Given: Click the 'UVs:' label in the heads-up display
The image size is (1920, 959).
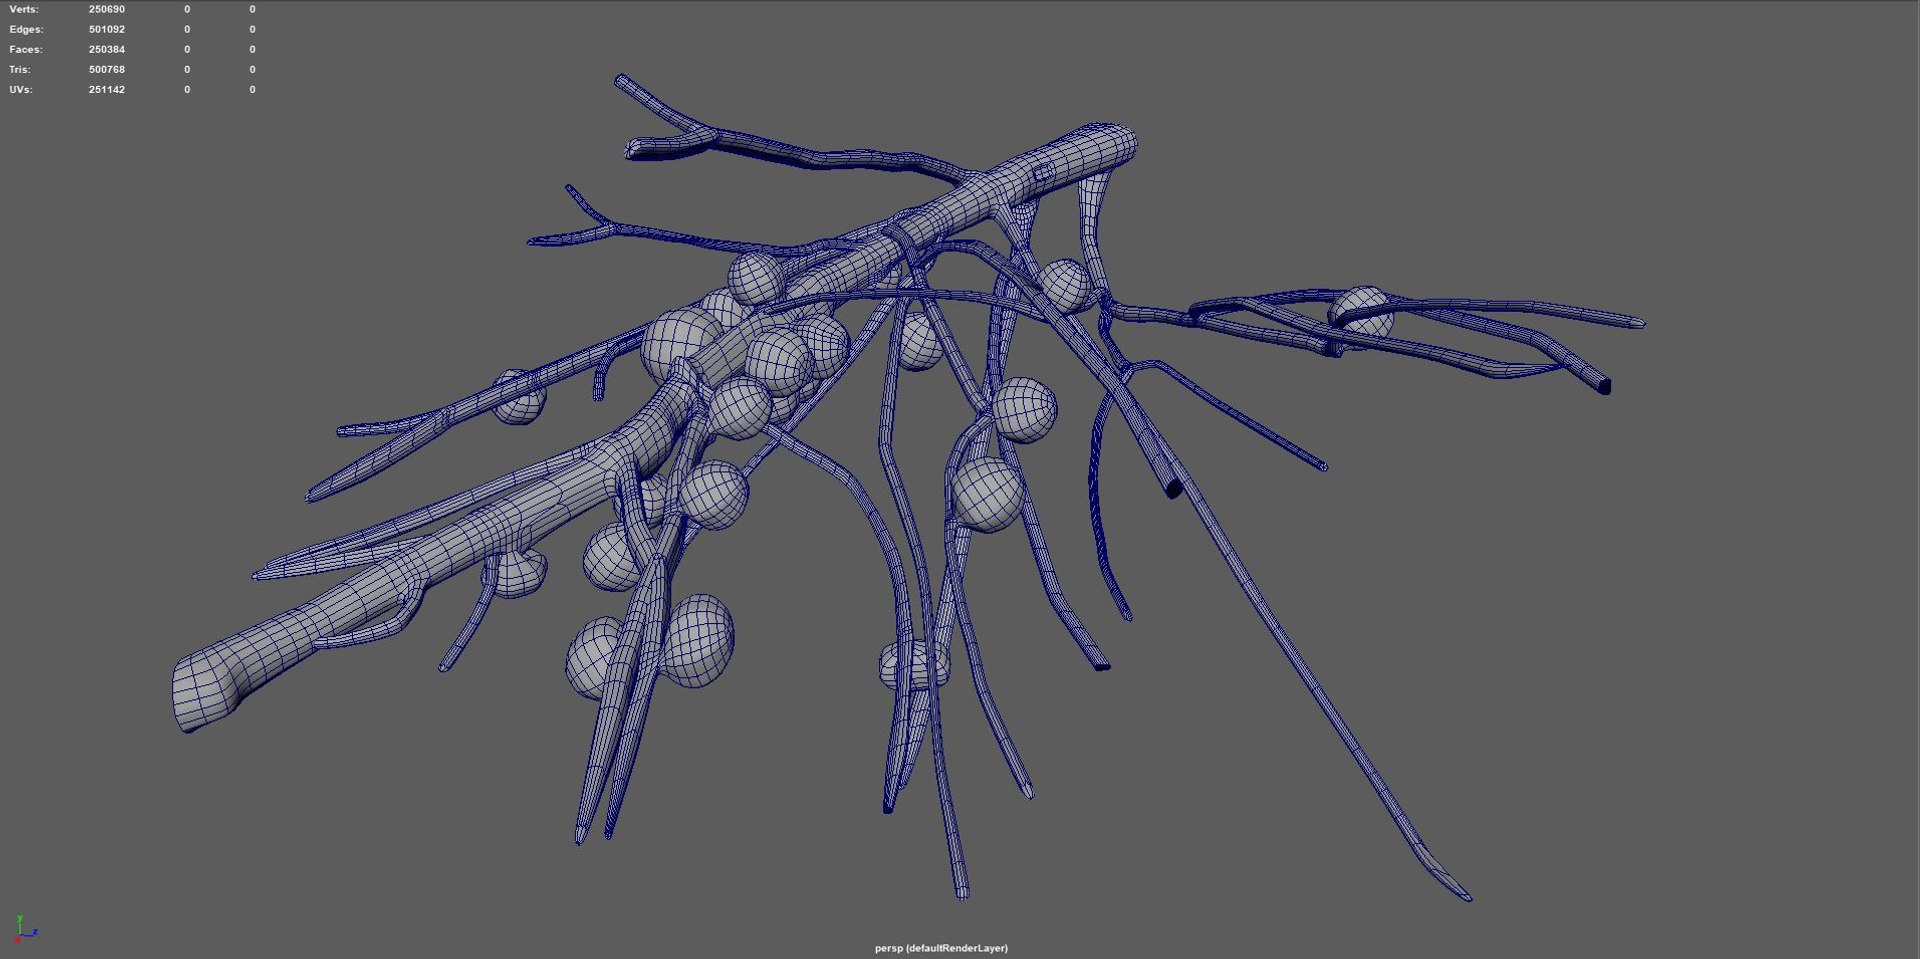Looking at the screenshot, I should pyautogui.click(x=21, y=89).
